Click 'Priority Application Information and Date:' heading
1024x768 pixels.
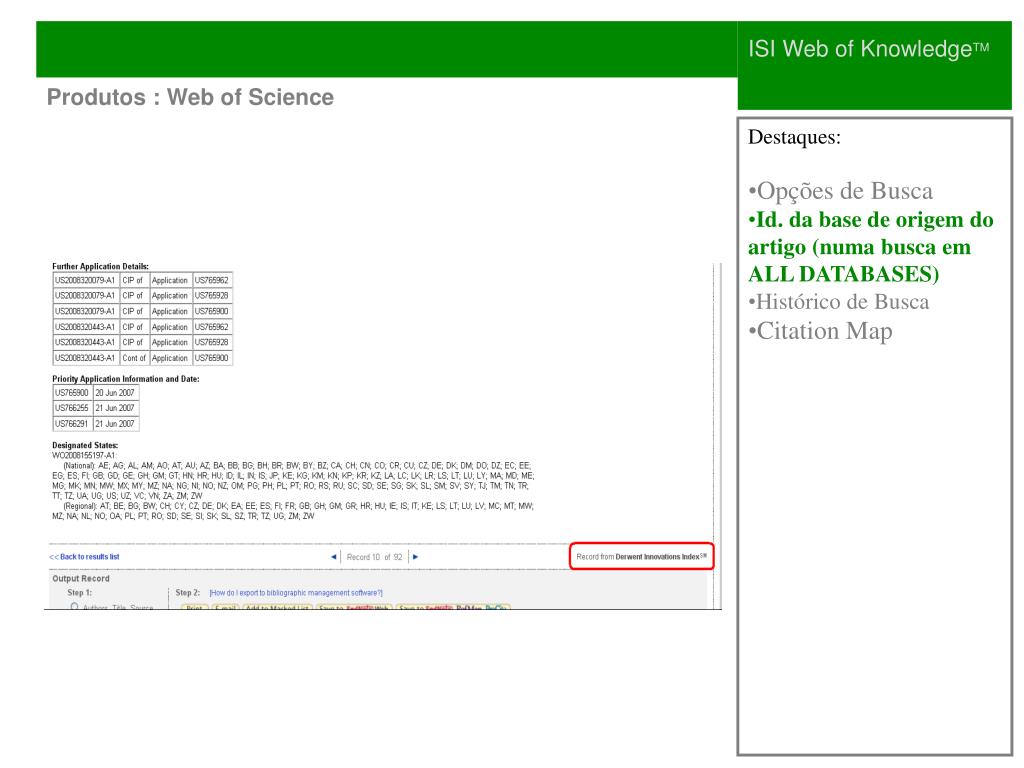(126, 379)
